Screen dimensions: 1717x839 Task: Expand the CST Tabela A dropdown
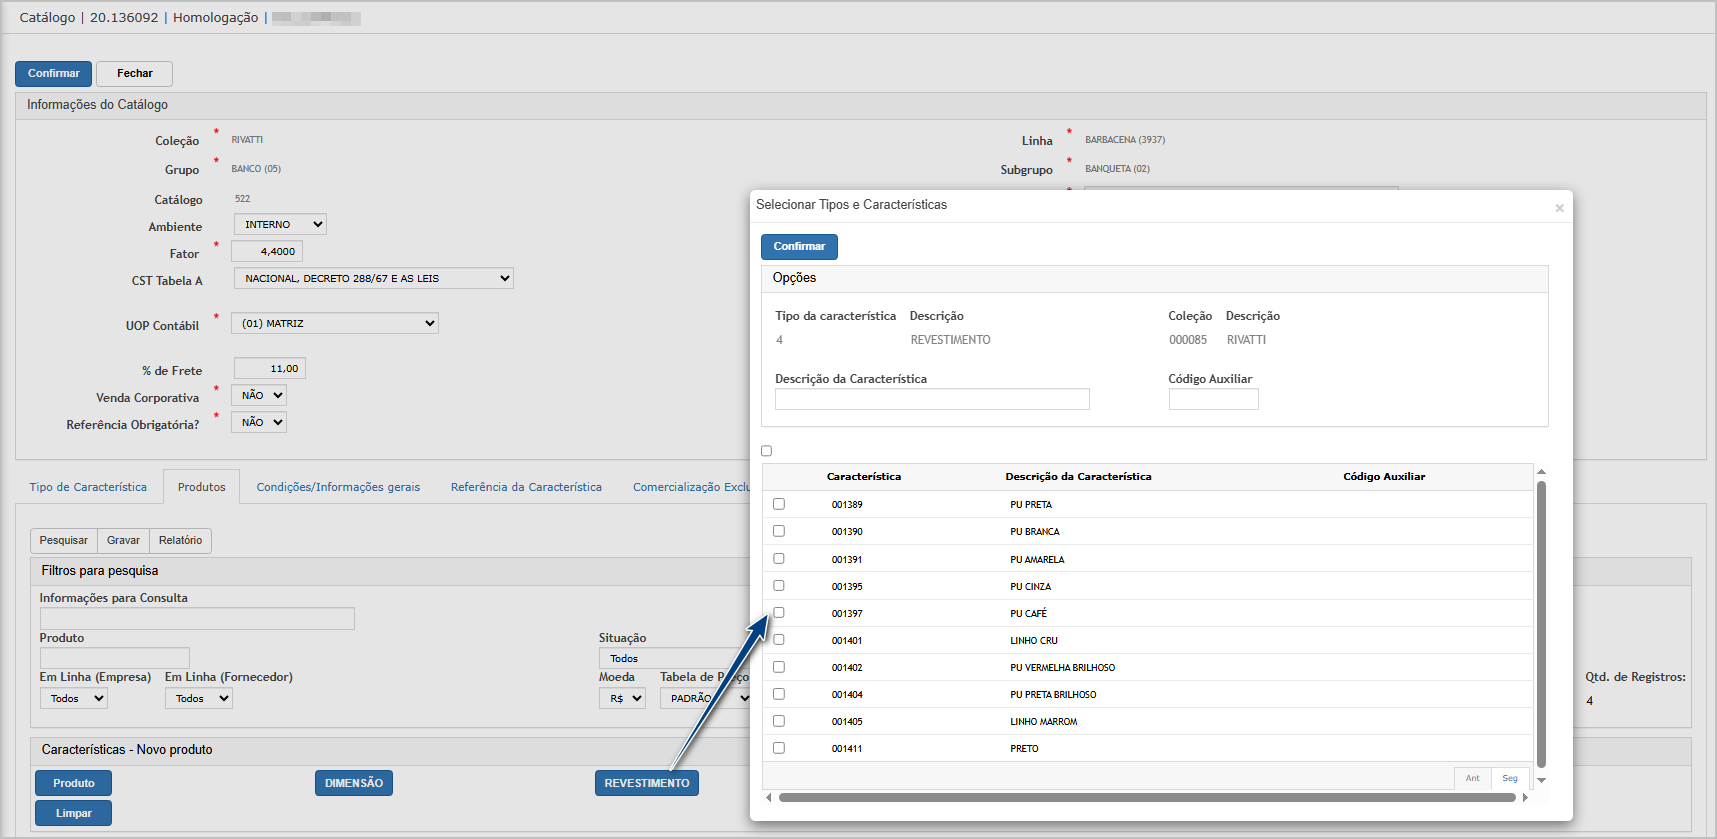(373, 279)
